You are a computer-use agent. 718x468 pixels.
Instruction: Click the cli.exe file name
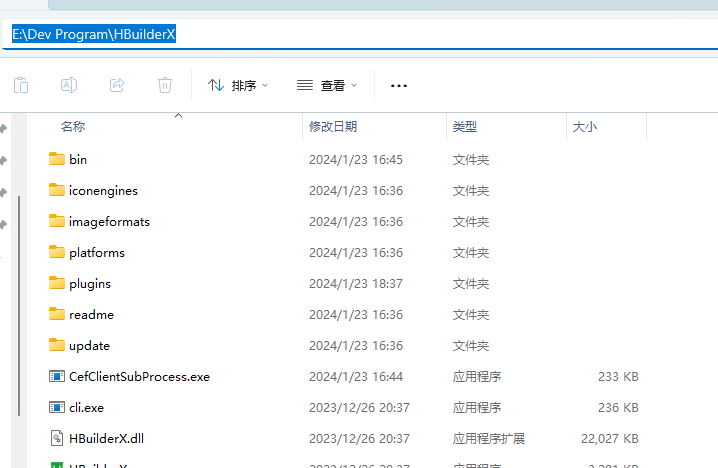pos(86,408)
